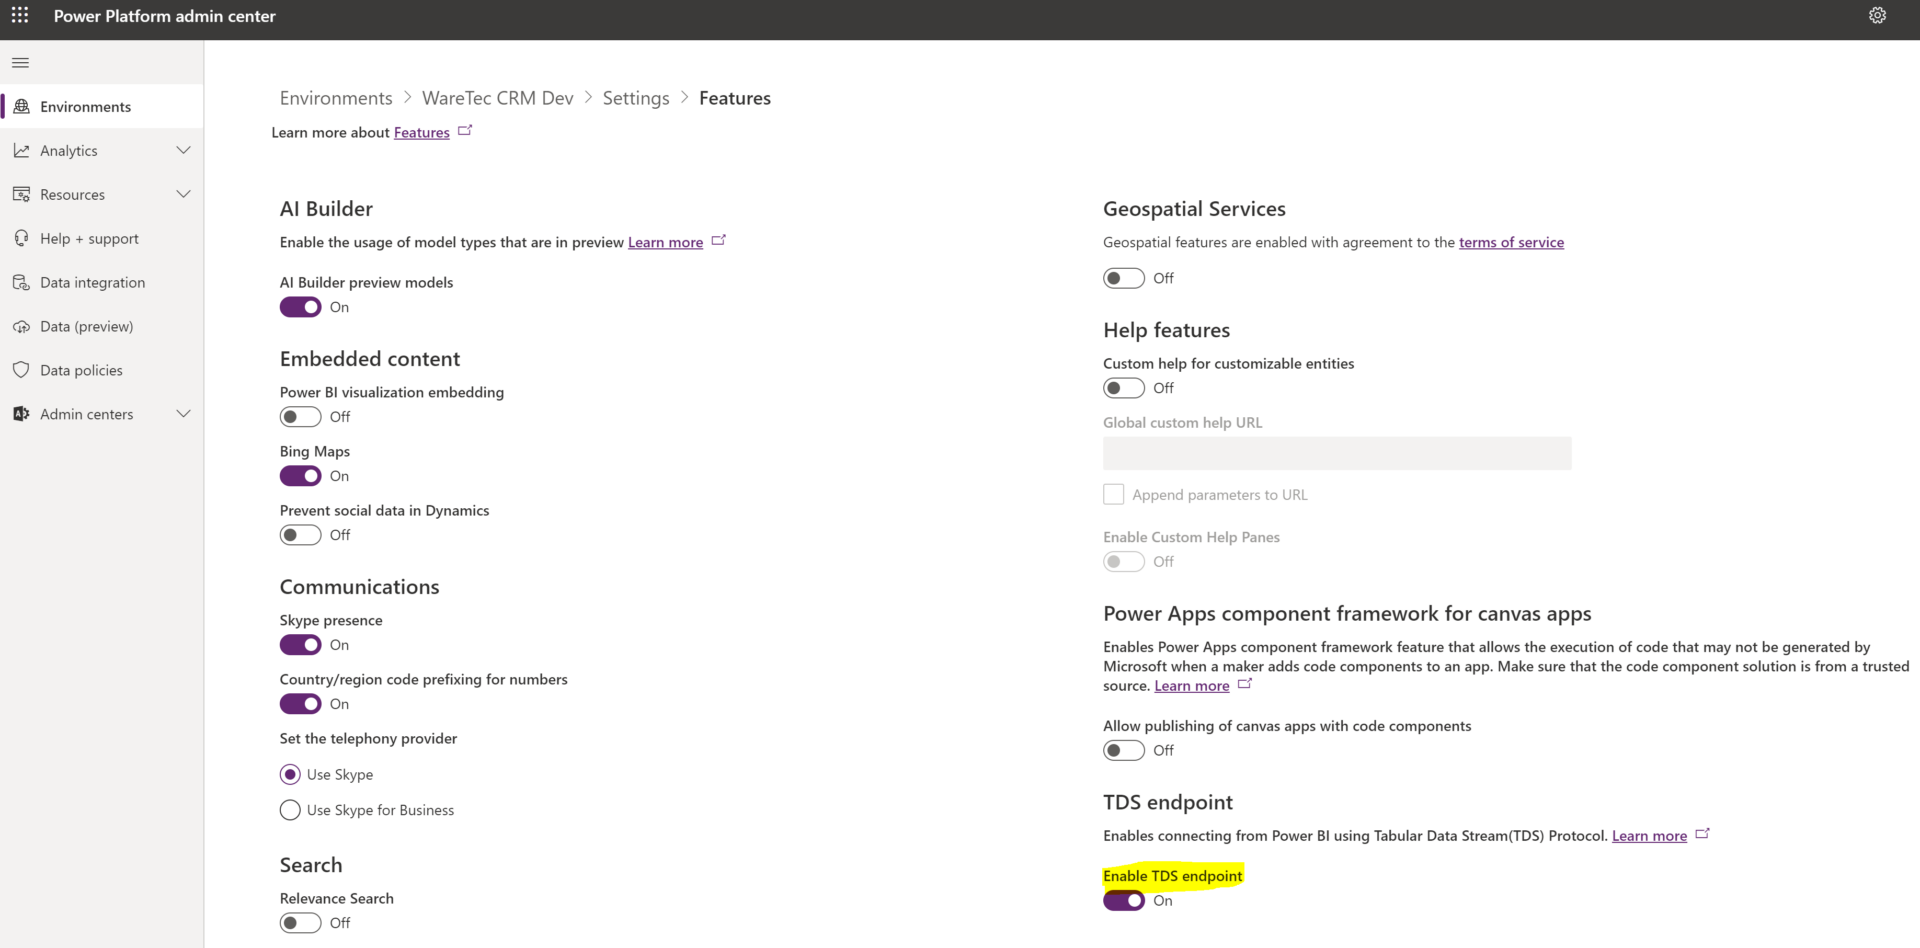1920x948 pixels.
Task: Click the Data policies shield icon
Action: [x=21, y=370]
